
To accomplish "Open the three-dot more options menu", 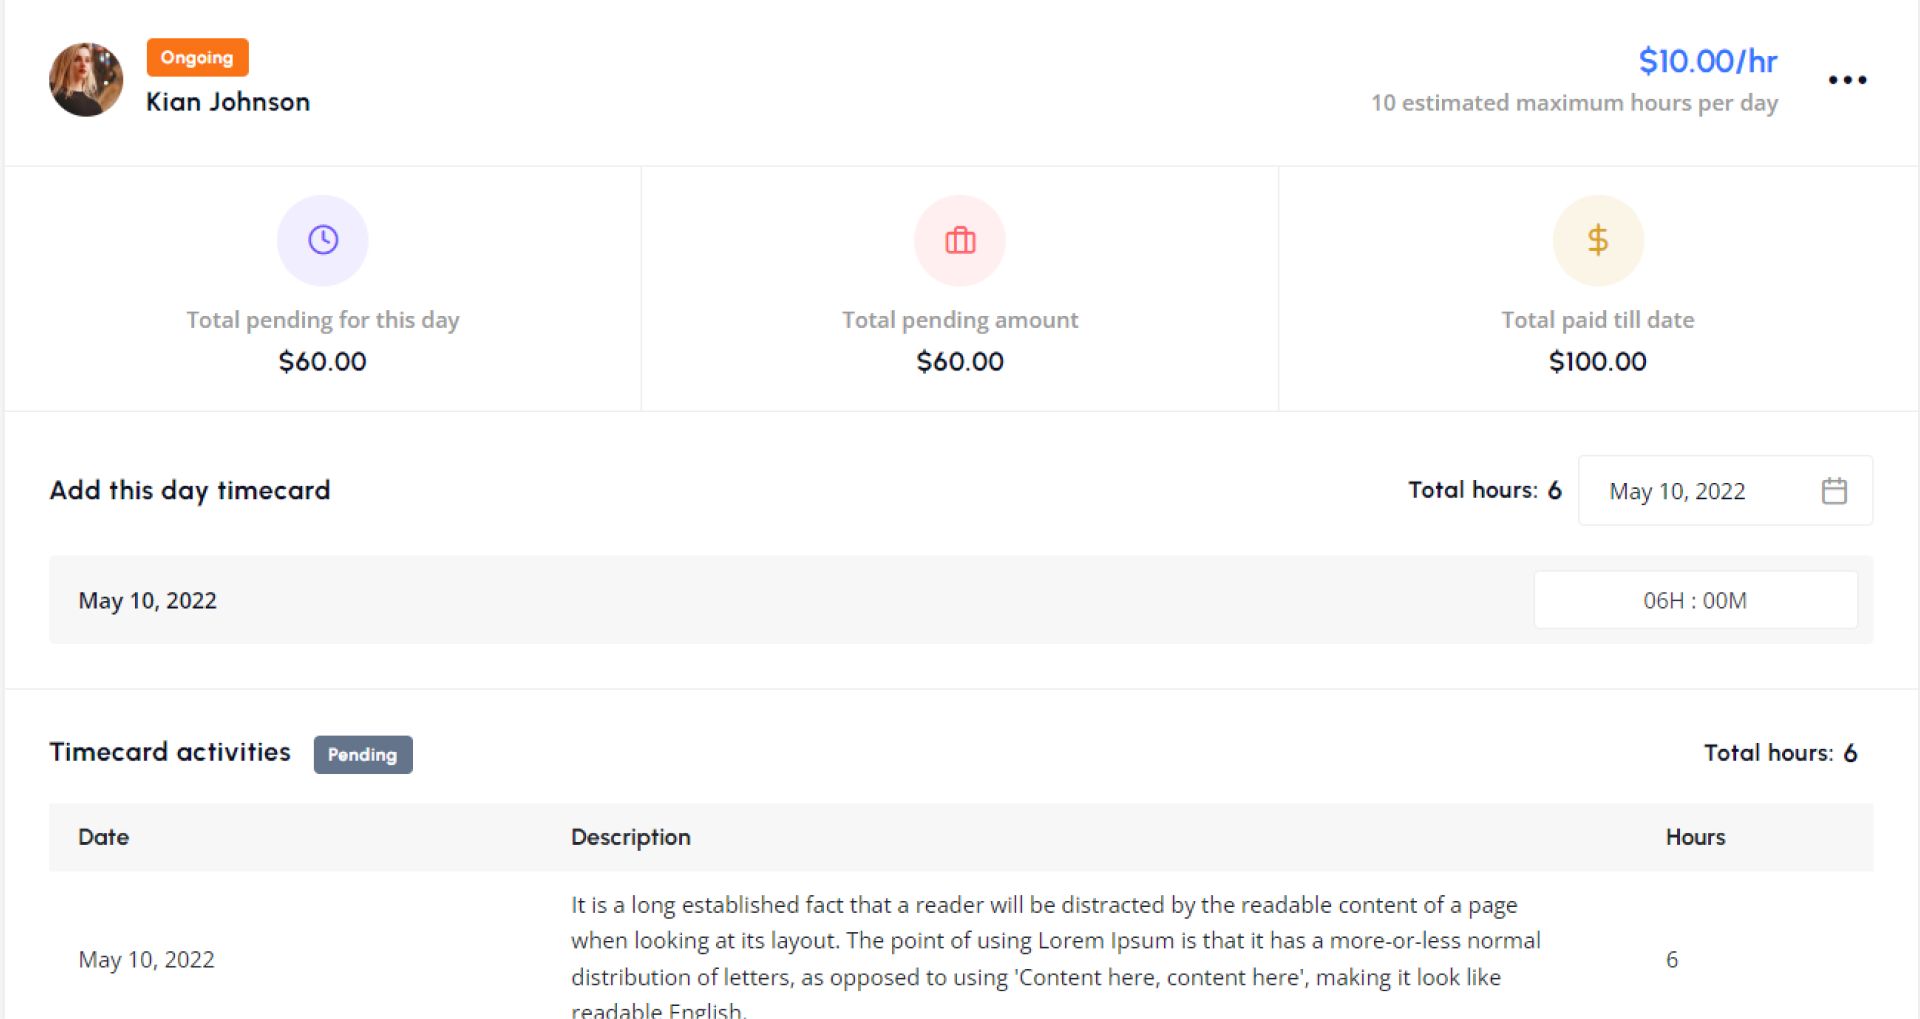I will [1847, 80].
